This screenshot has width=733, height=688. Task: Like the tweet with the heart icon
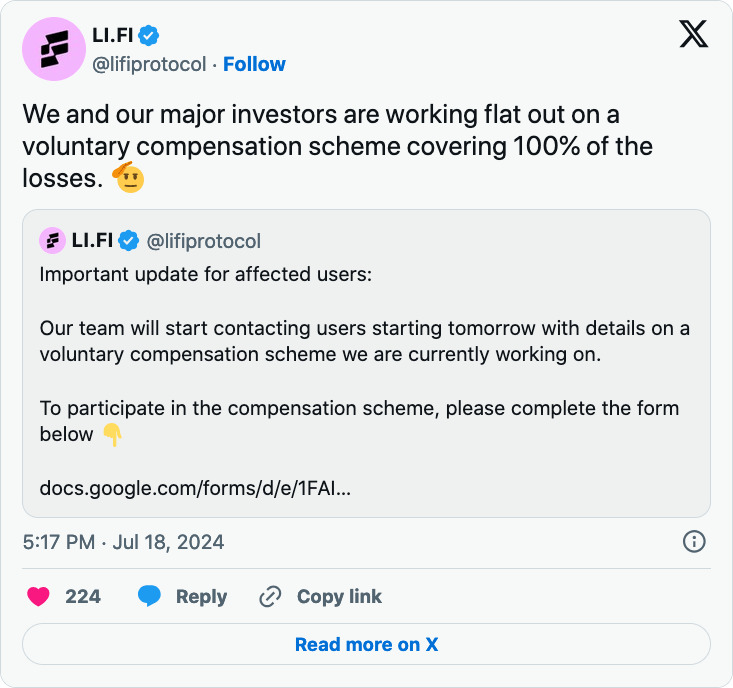click(x=38, y=596)
